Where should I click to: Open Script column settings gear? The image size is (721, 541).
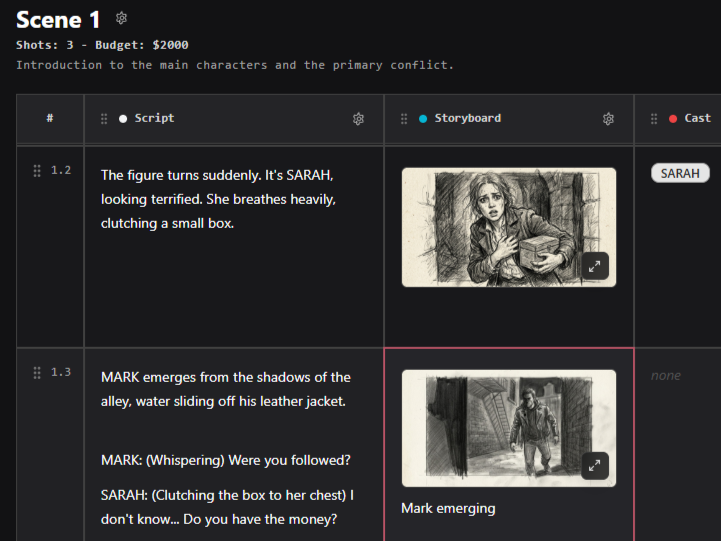click(358, 119)
